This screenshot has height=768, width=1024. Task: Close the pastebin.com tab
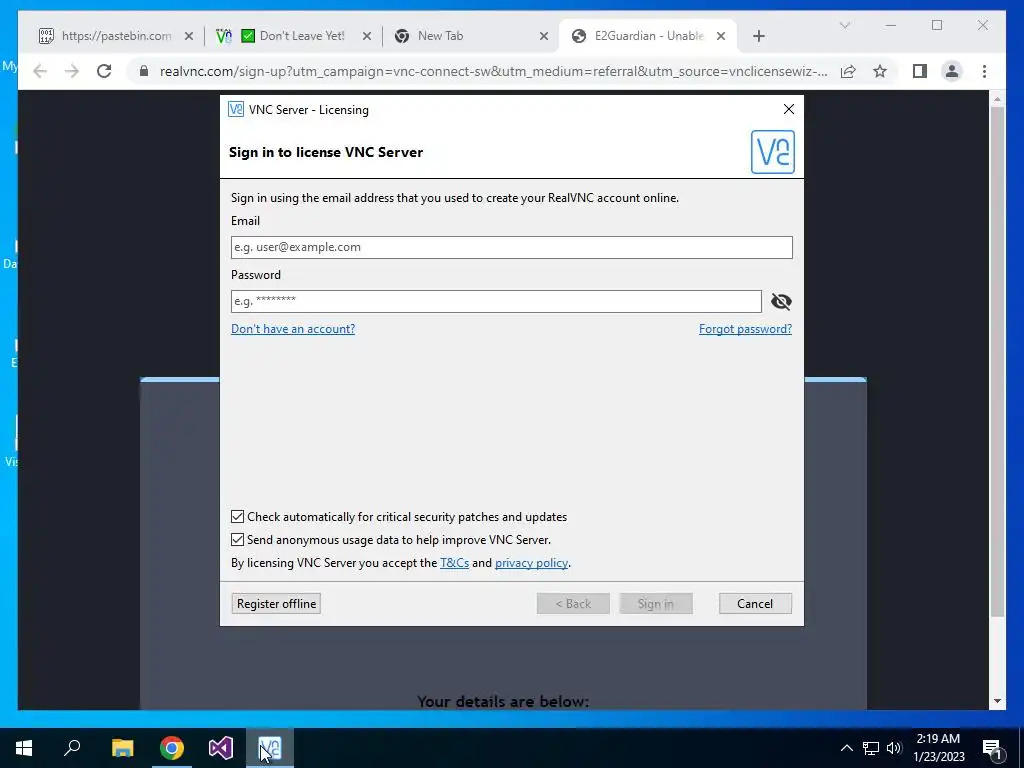(x=189, y=36)
